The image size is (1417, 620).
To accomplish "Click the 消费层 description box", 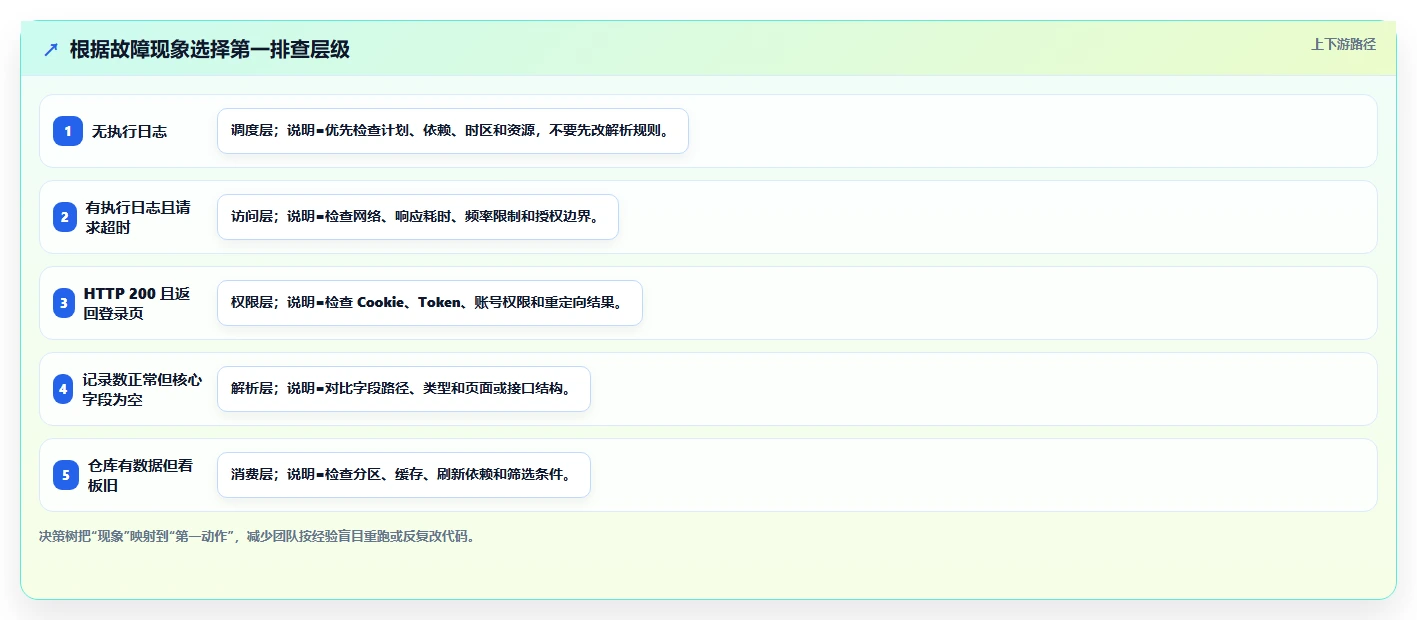I will pyautogui.click(x=404, y=475).
